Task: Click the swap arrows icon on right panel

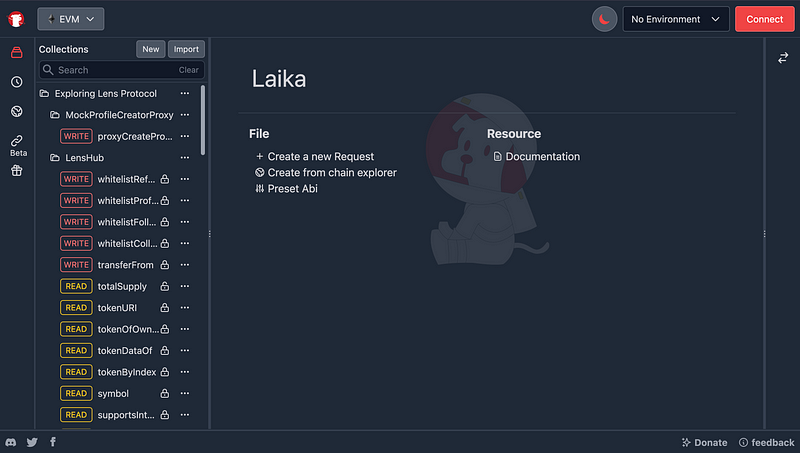Action: (783, 58)
